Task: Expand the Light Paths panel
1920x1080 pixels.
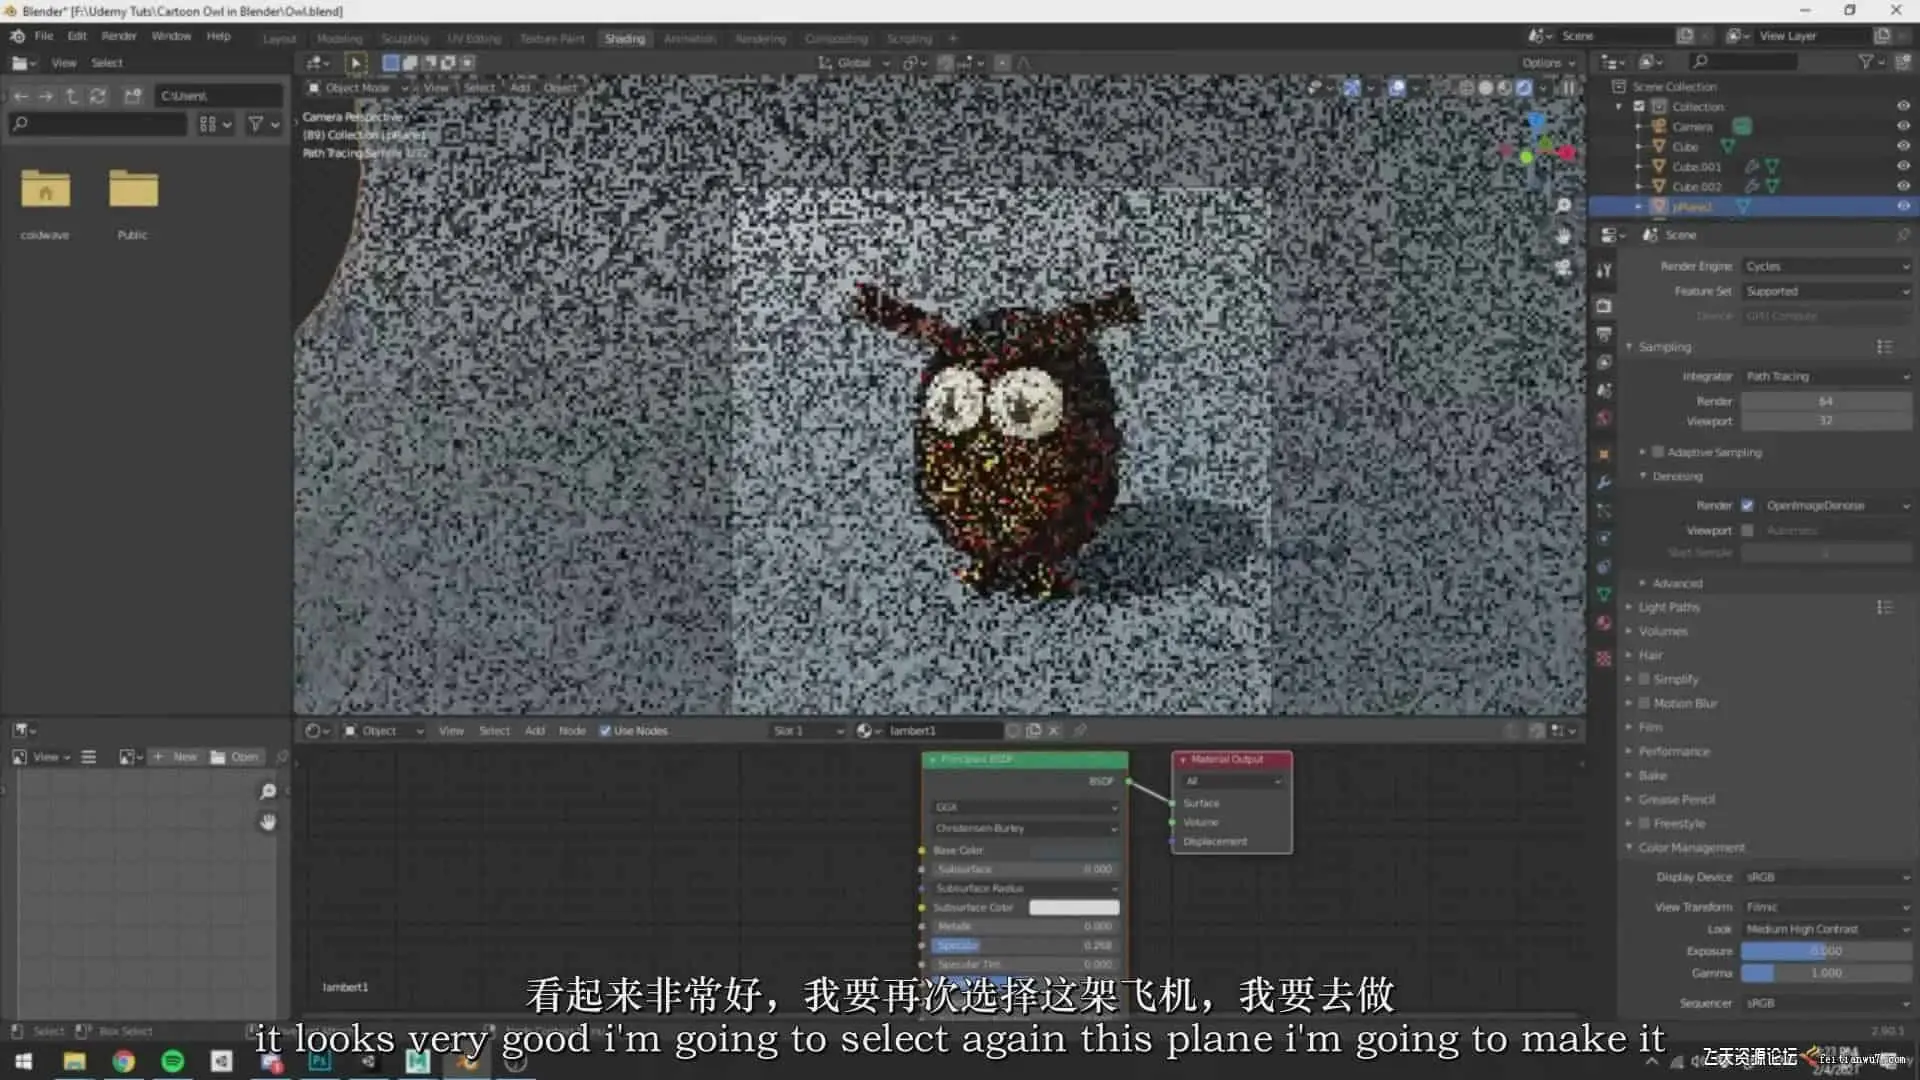Action: pyautogui.click(x=1668, y=607)
